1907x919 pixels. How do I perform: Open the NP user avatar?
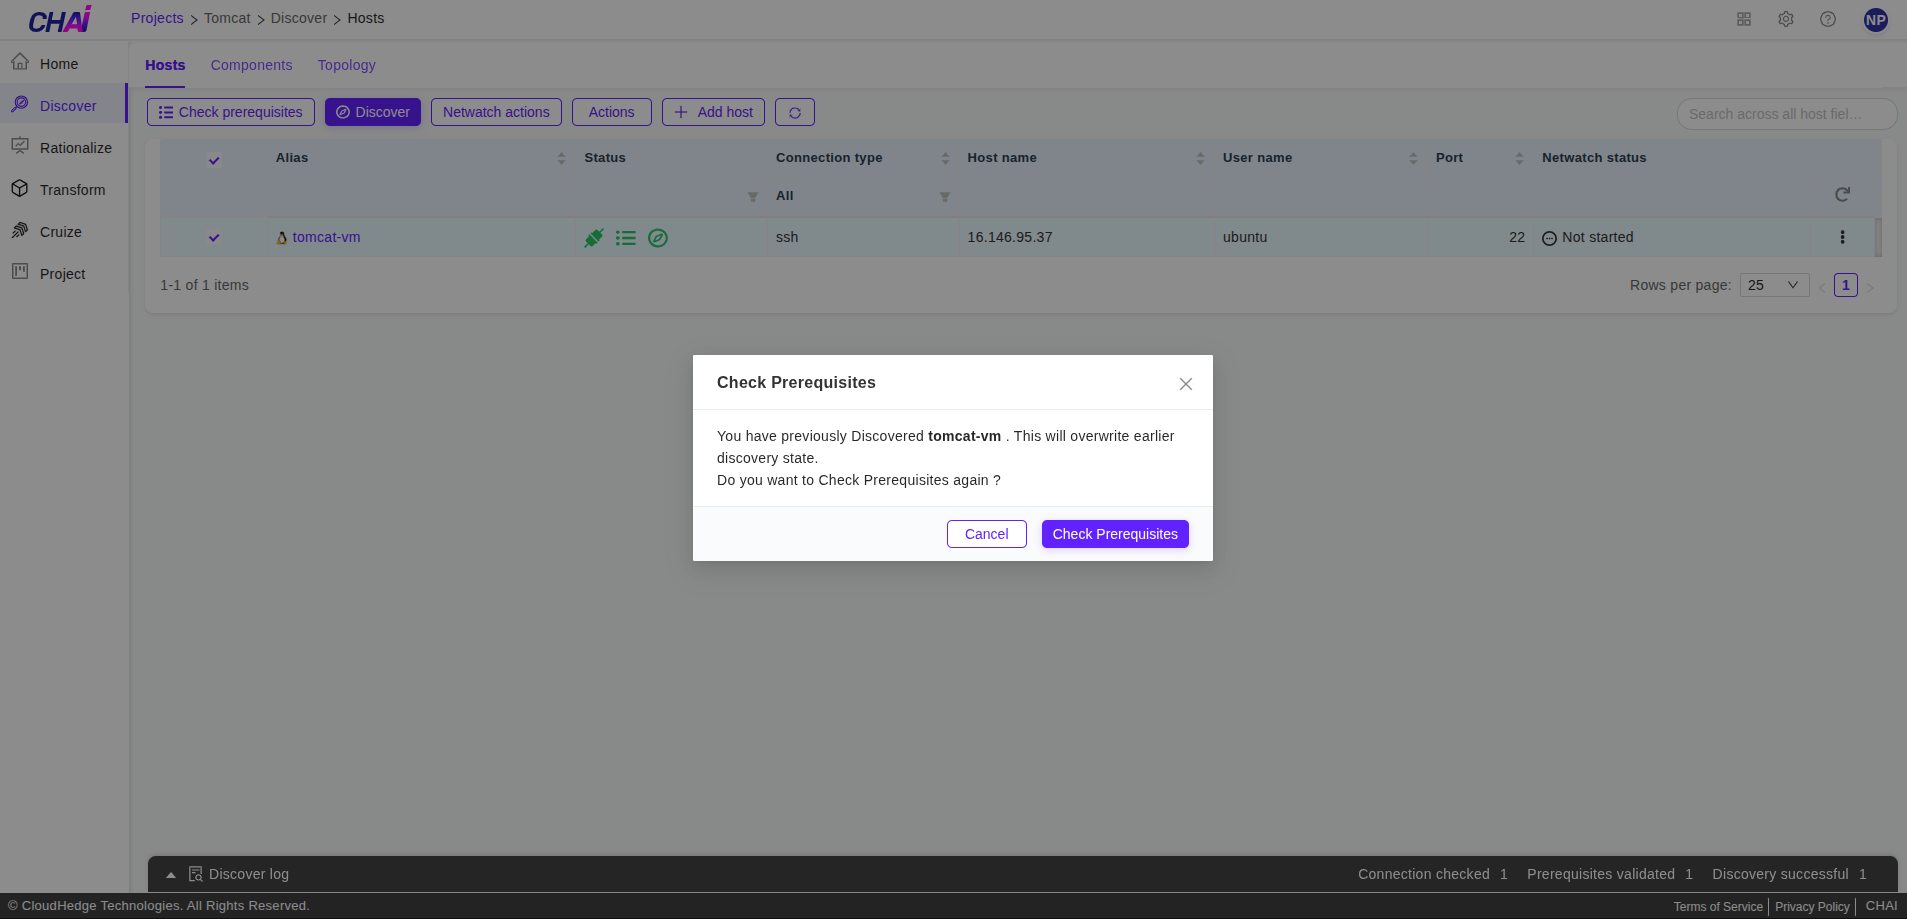tap(1876, 20)
